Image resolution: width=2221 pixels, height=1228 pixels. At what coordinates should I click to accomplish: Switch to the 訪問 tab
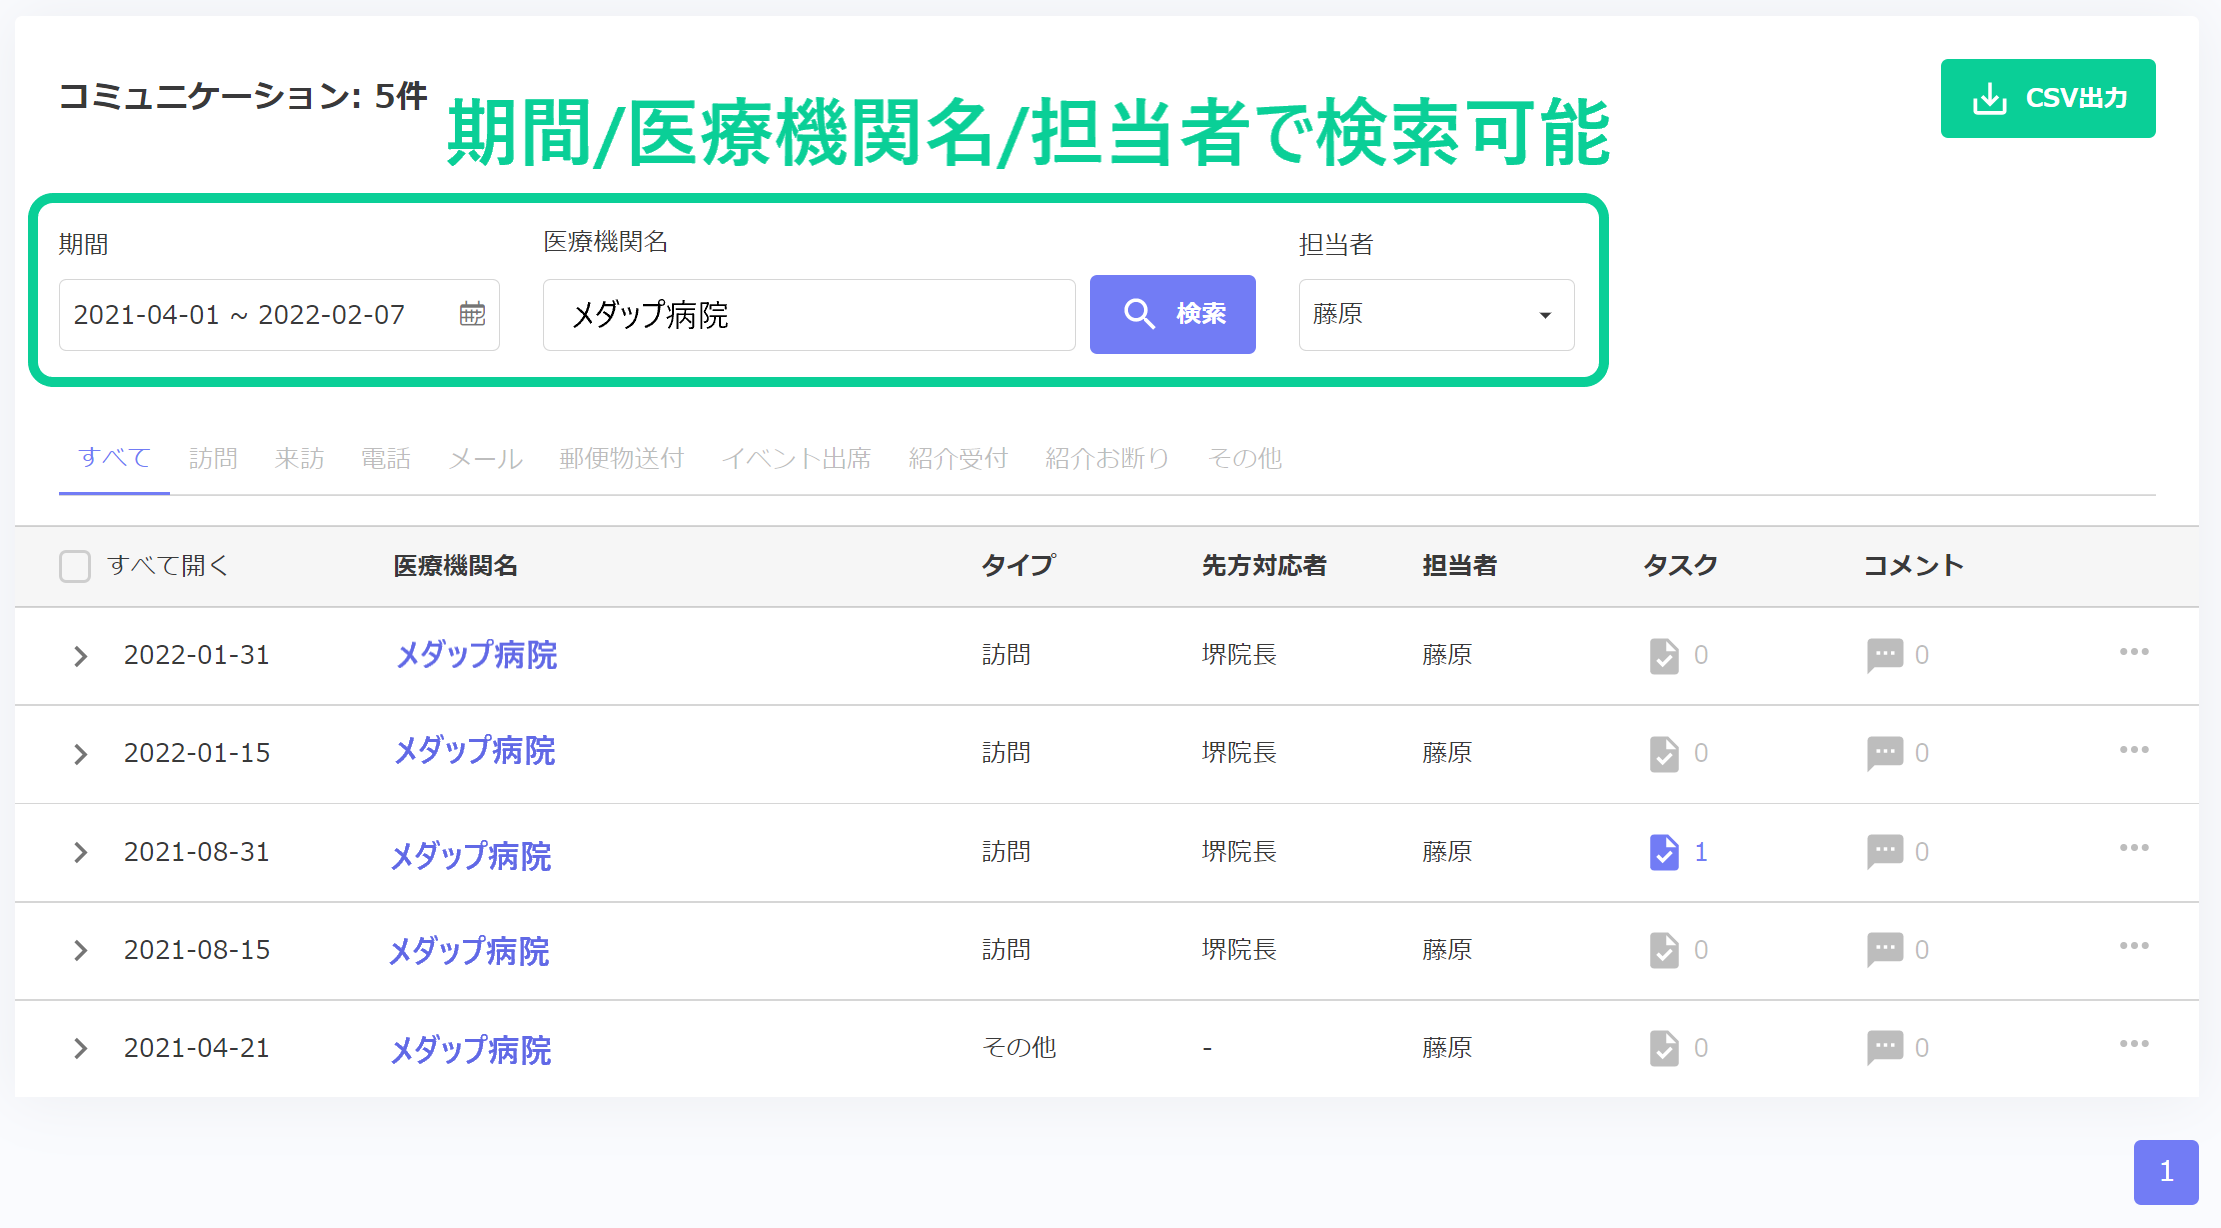click(x=213, y=458)
